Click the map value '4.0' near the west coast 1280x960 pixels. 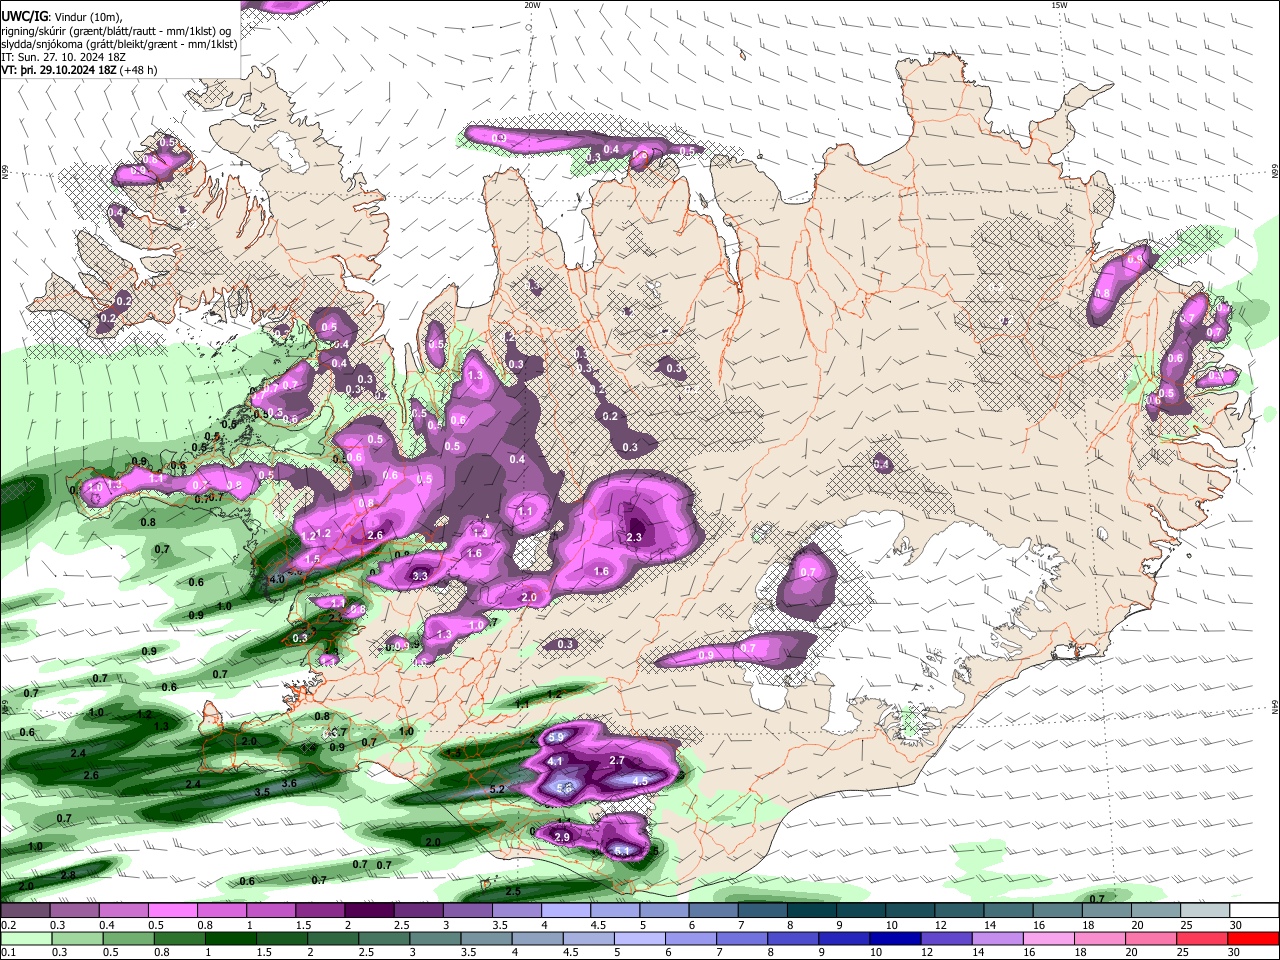[x=278, y=579]
